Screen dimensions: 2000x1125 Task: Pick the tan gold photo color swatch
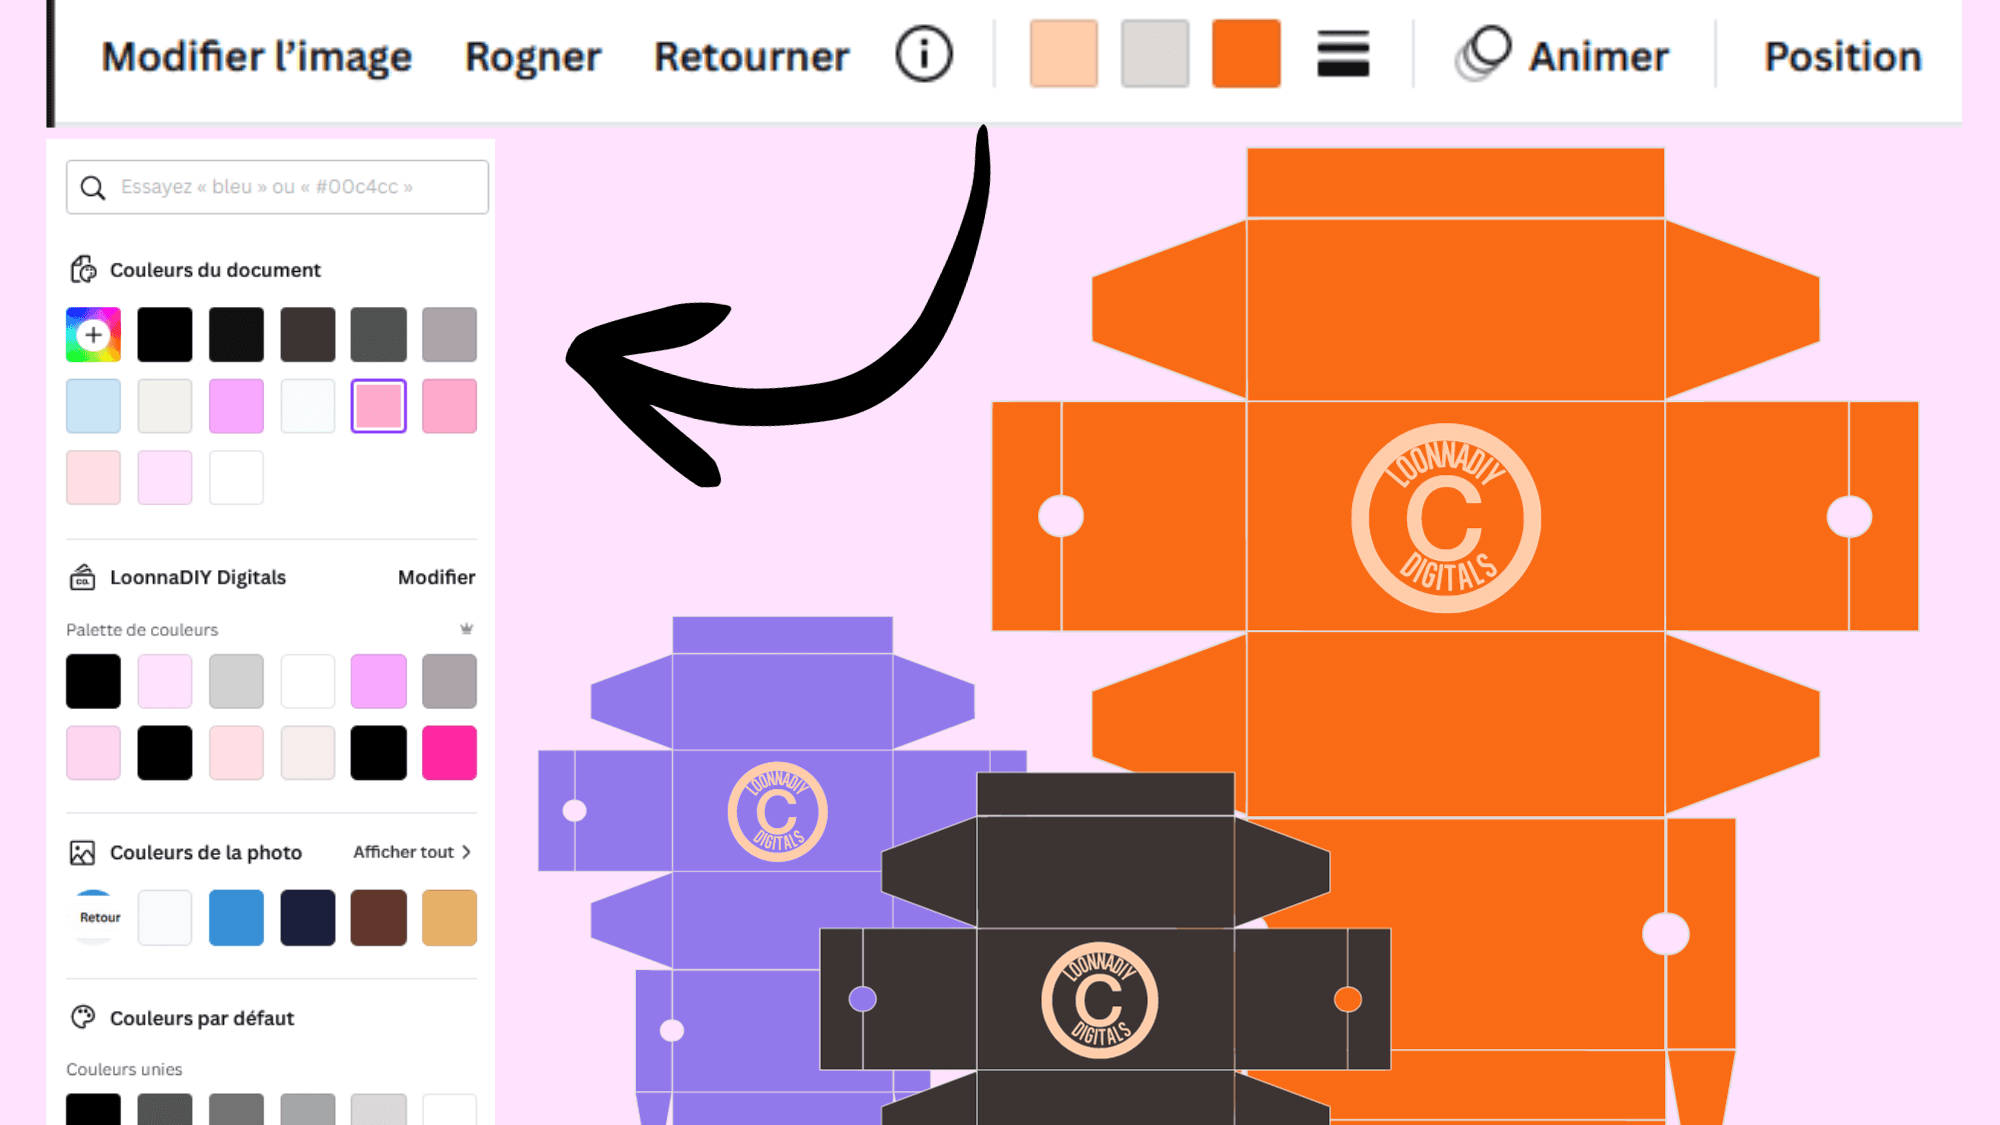449,917
